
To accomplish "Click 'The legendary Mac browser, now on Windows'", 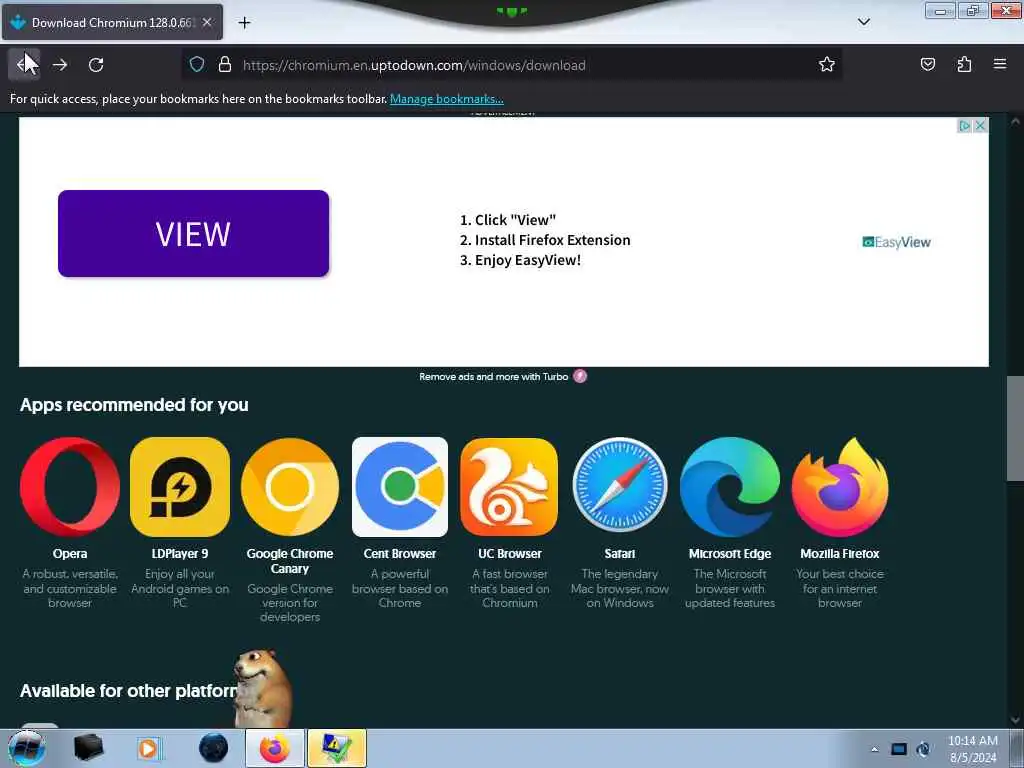I will (620, 588).
